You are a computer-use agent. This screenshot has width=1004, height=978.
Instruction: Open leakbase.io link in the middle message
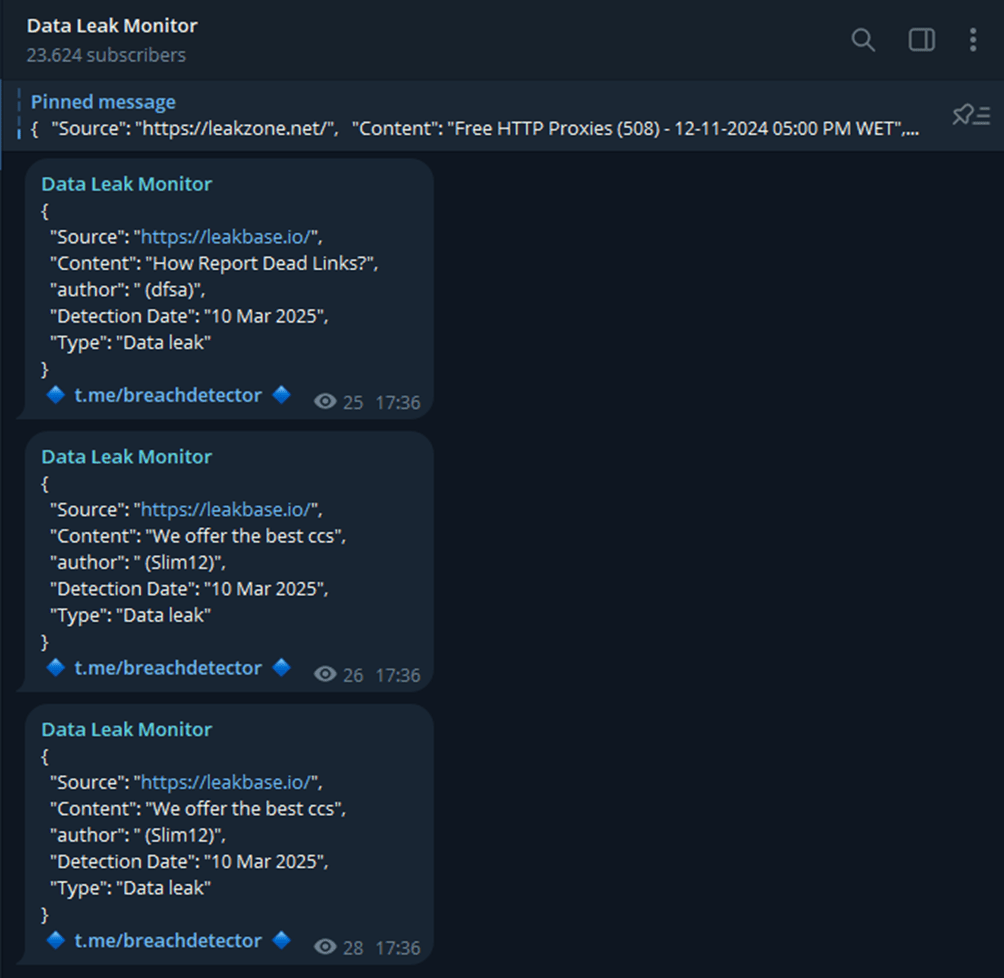(228, 510)
